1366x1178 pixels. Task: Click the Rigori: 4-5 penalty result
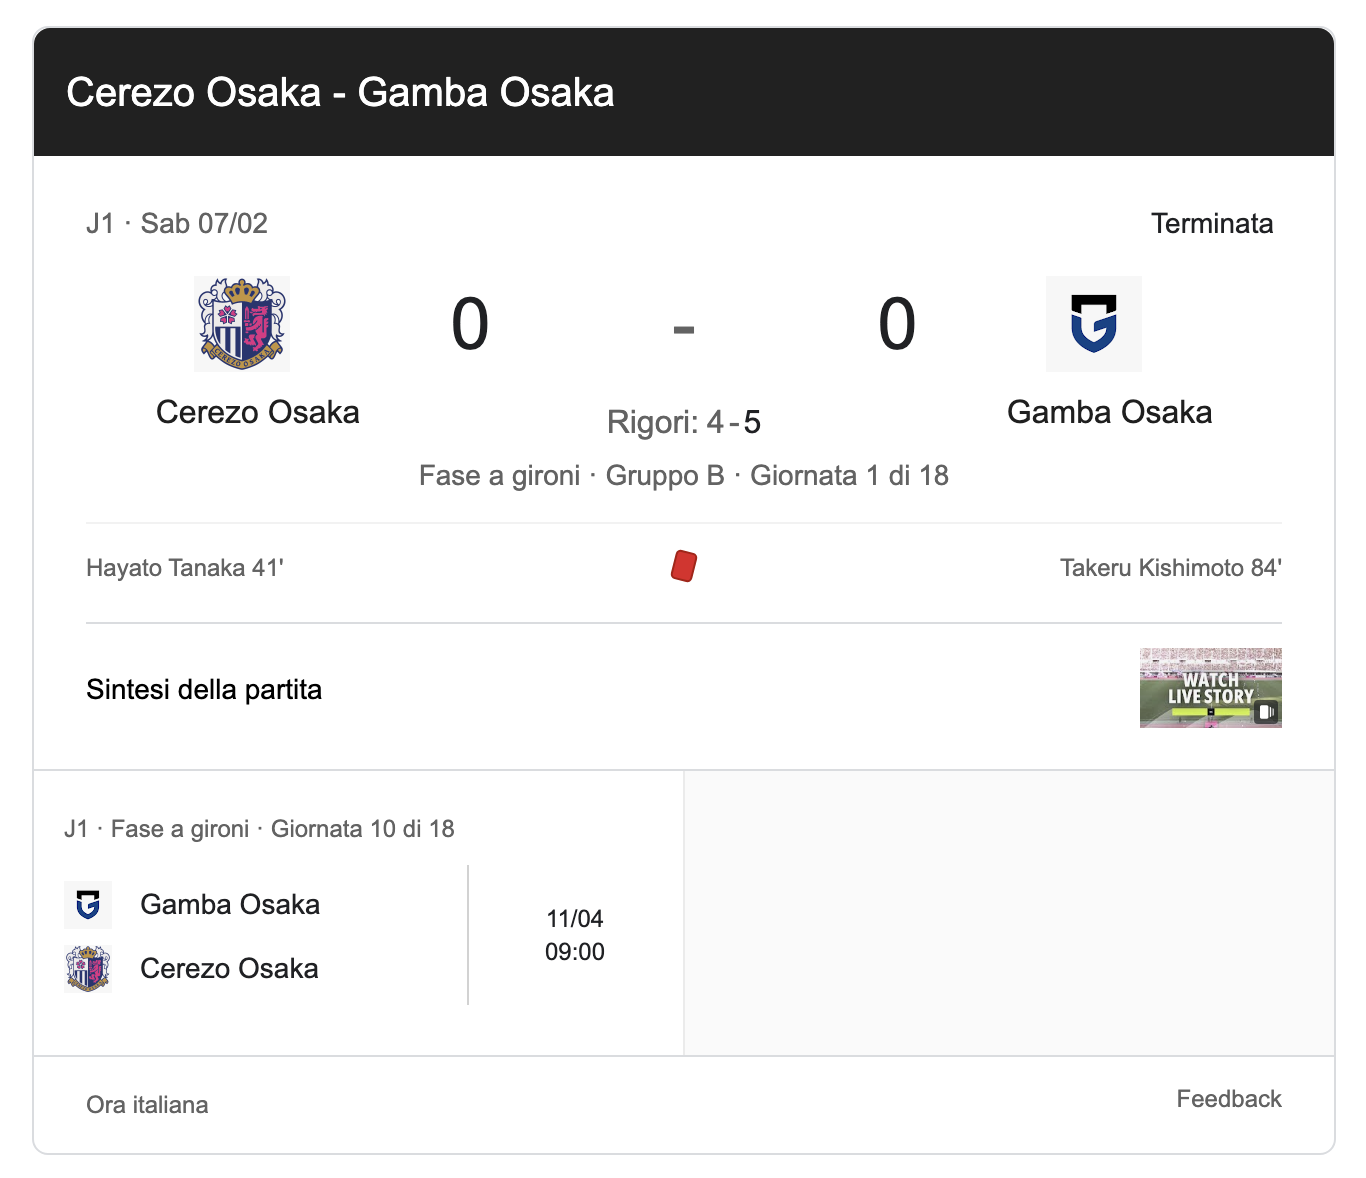684,422
